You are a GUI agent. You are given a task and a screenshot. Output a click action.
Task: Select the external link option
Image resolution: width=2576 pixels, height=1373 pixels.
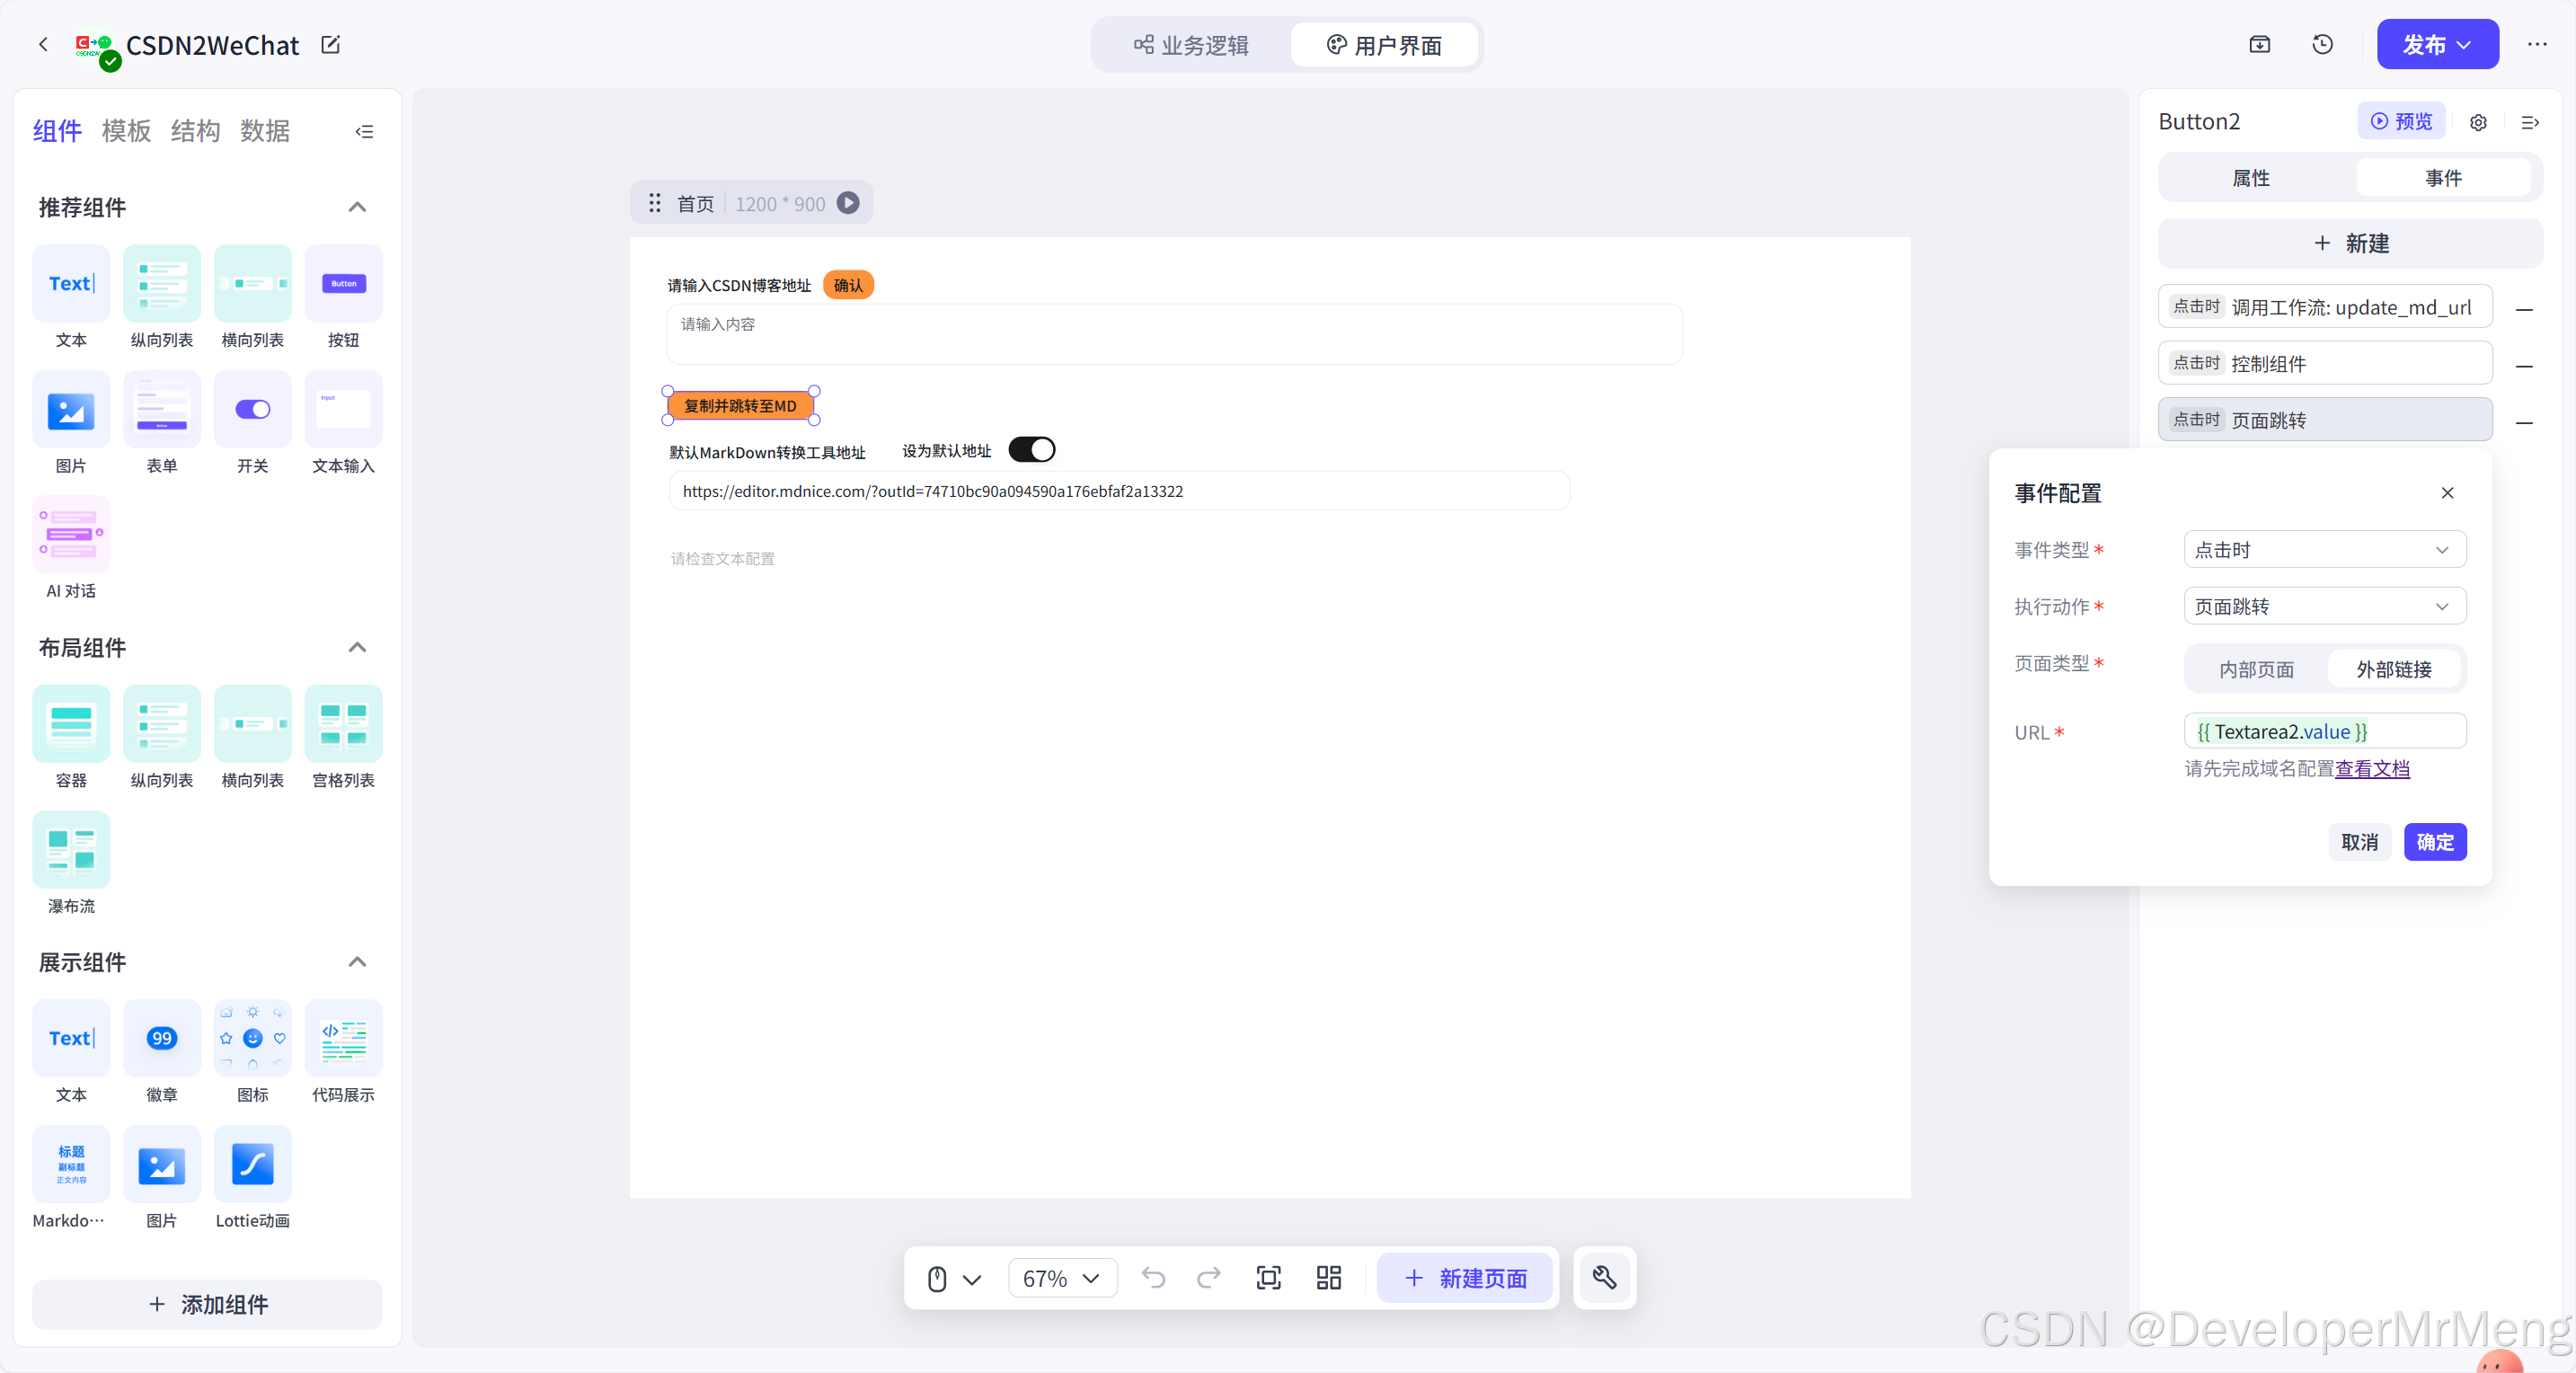tap(2393, 669)
